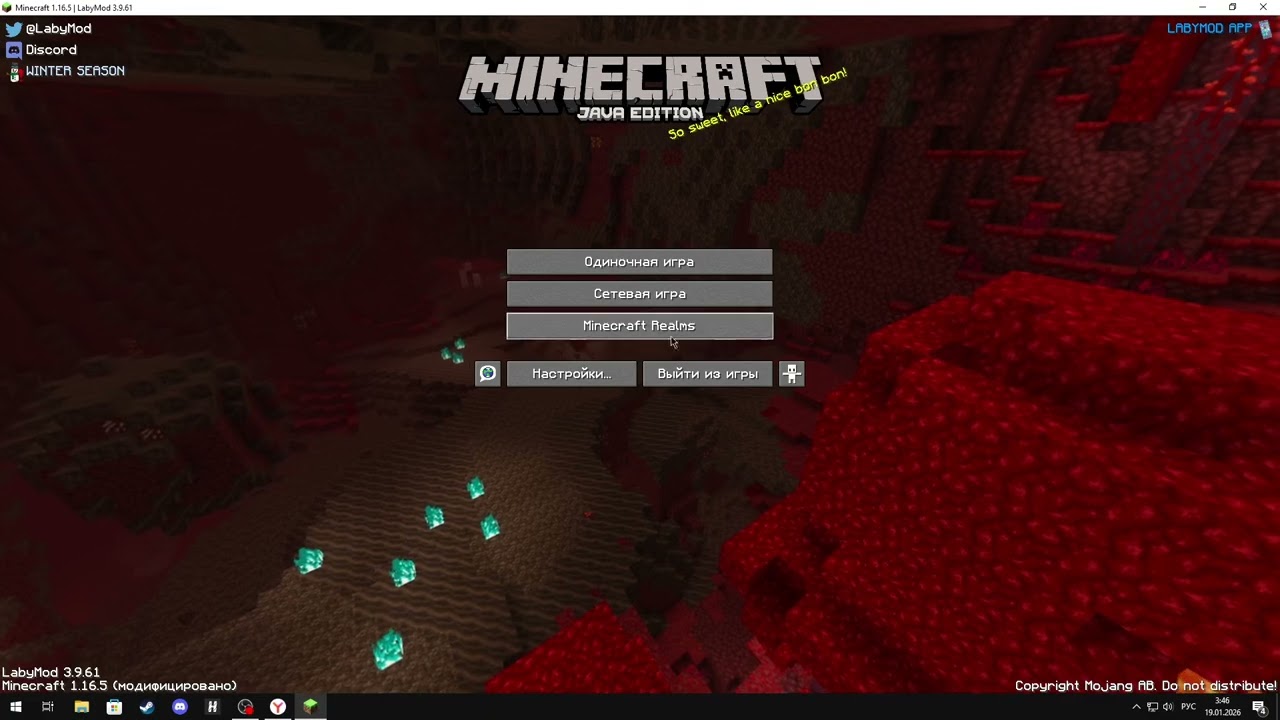Click the Minecraft 1.16.5 (модифицировано) text
This screenshot has width=1280, height=720.
click(119, 686)
